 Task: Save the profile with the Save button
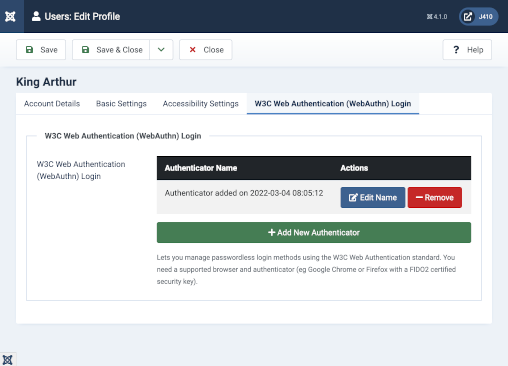point(41,50)
